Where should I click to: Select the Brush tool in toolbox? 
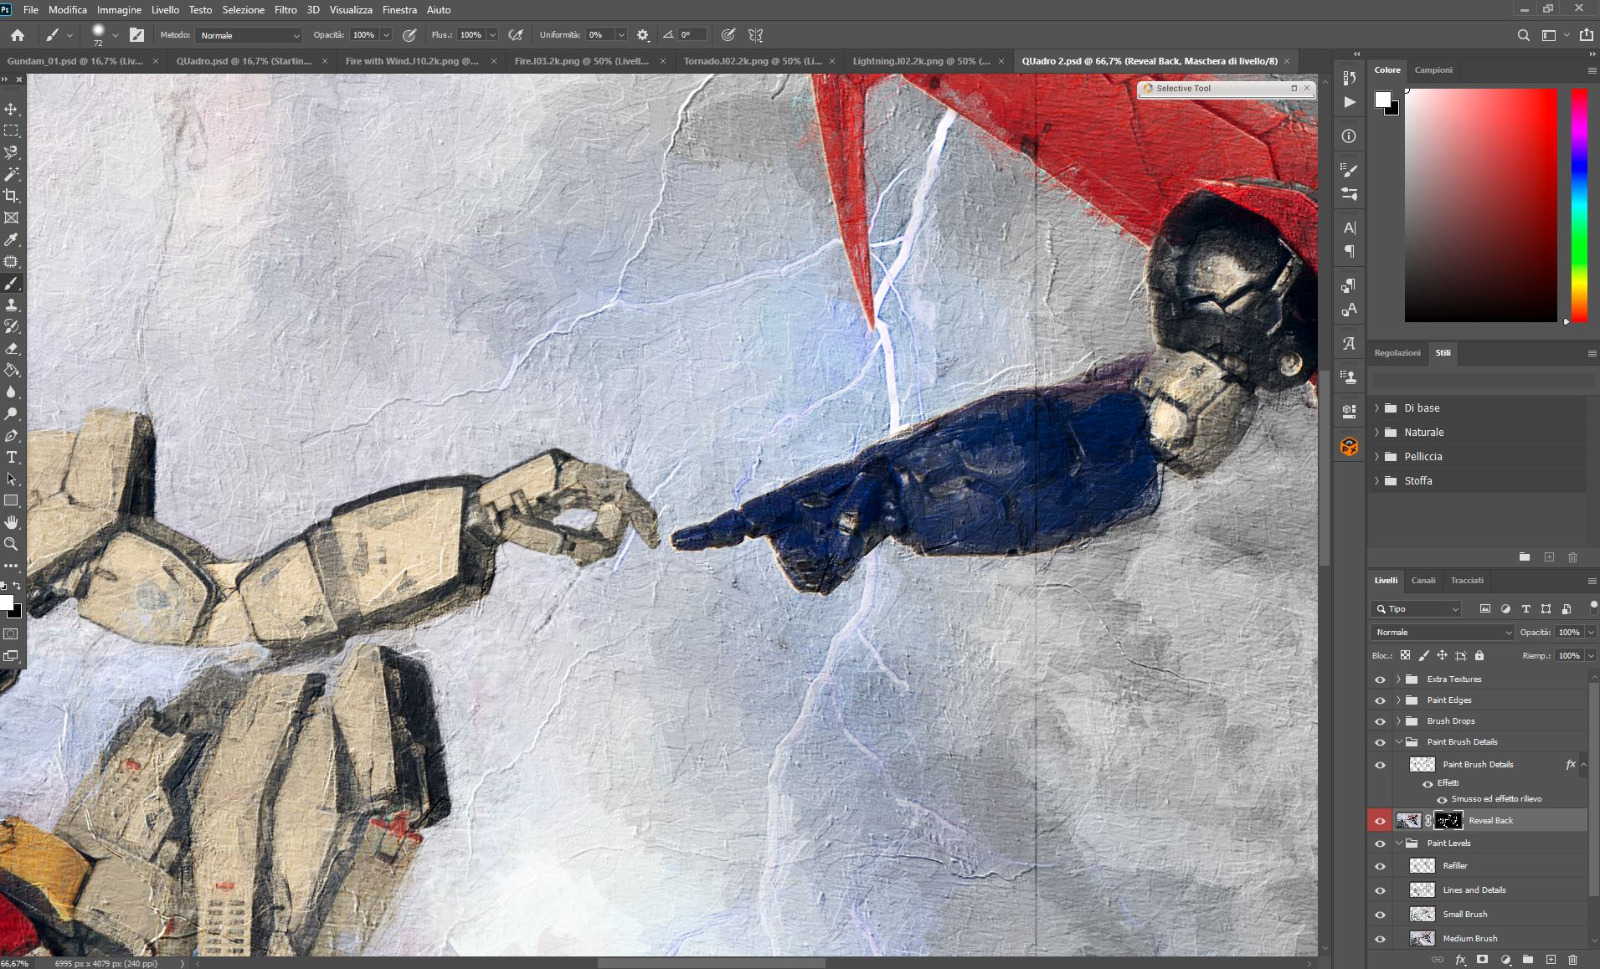[11, 284]
